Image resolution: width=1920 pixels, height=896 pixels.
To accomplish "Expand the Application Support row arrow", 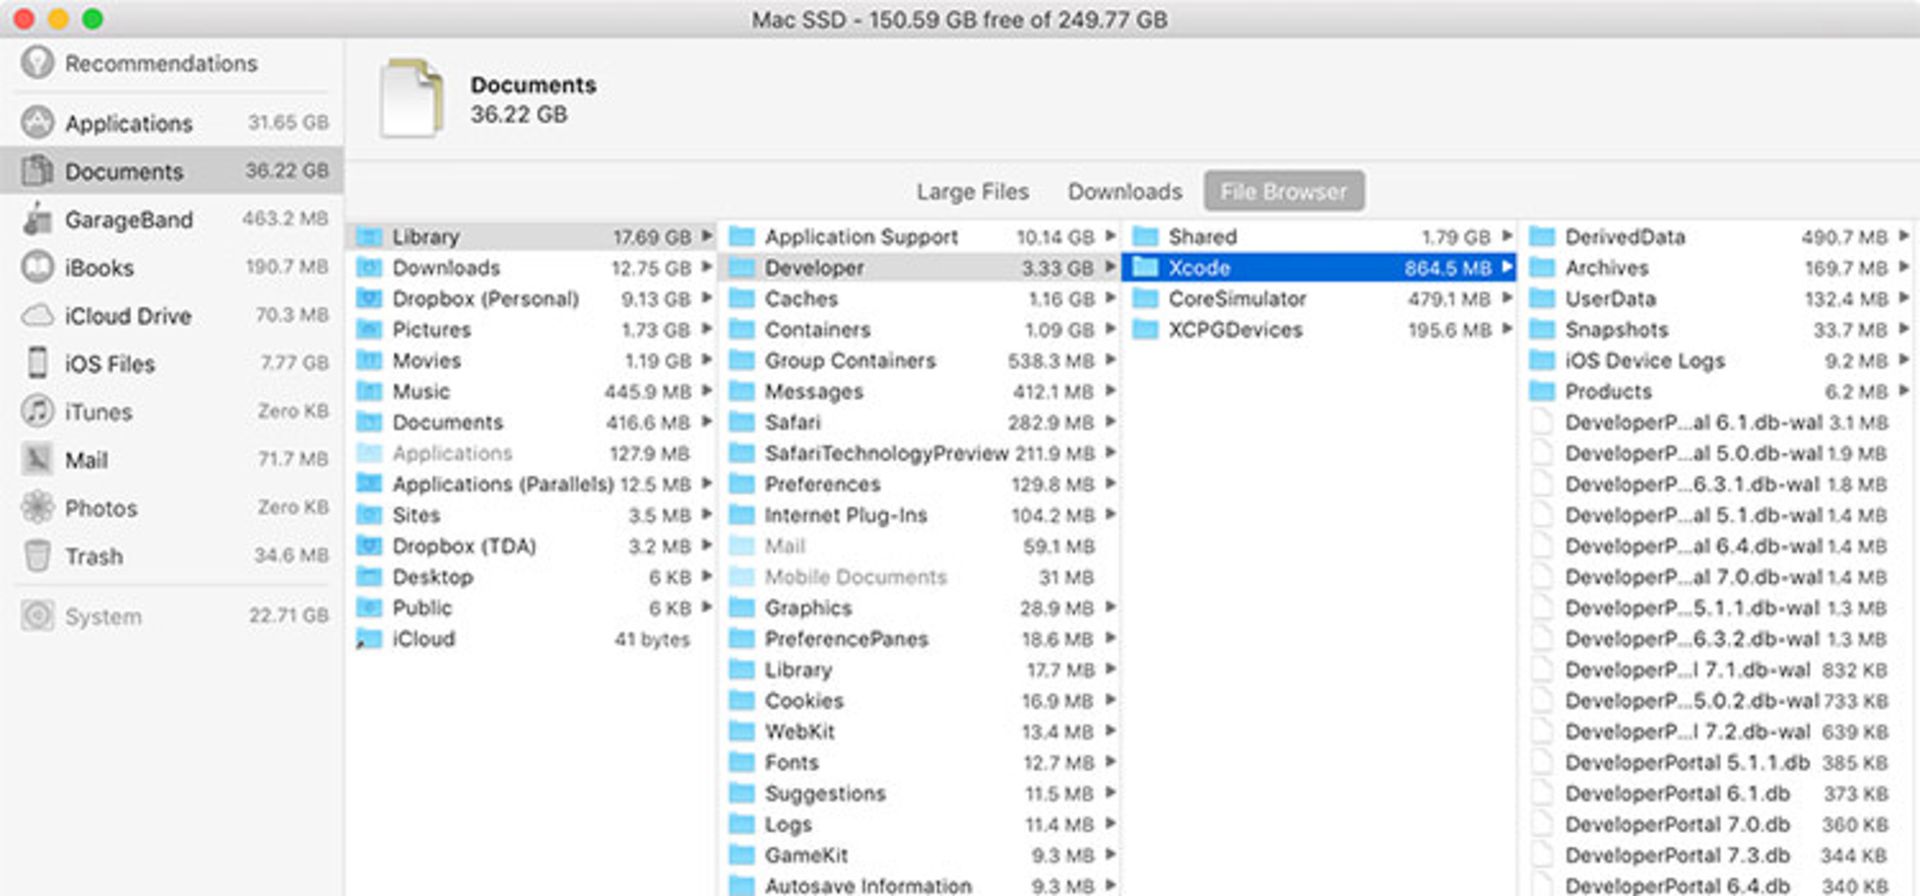I will [x=1110, y=236].
